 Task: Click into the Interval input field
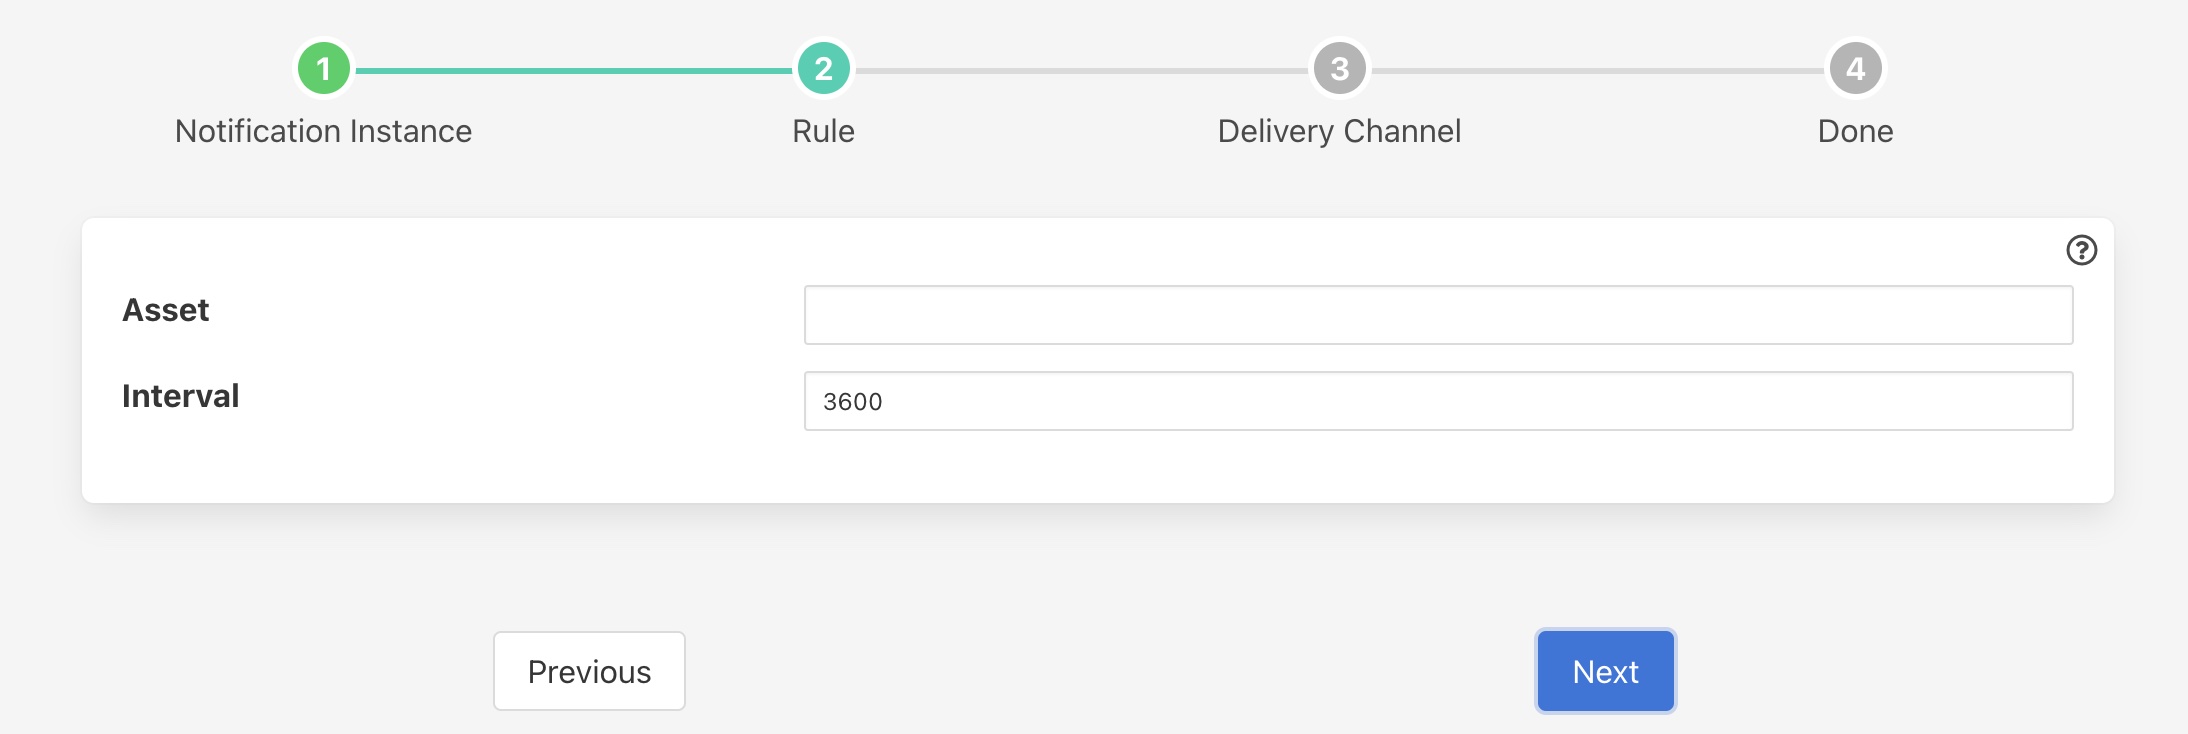(1438, 401)
